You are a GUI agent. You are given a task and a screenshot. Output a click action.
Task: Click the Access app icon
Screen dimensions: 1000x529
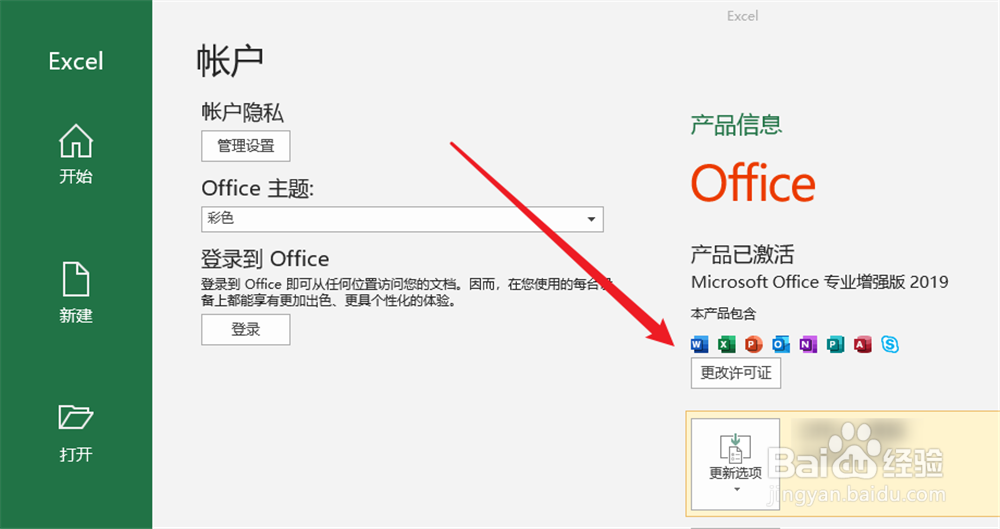point(863,345)
